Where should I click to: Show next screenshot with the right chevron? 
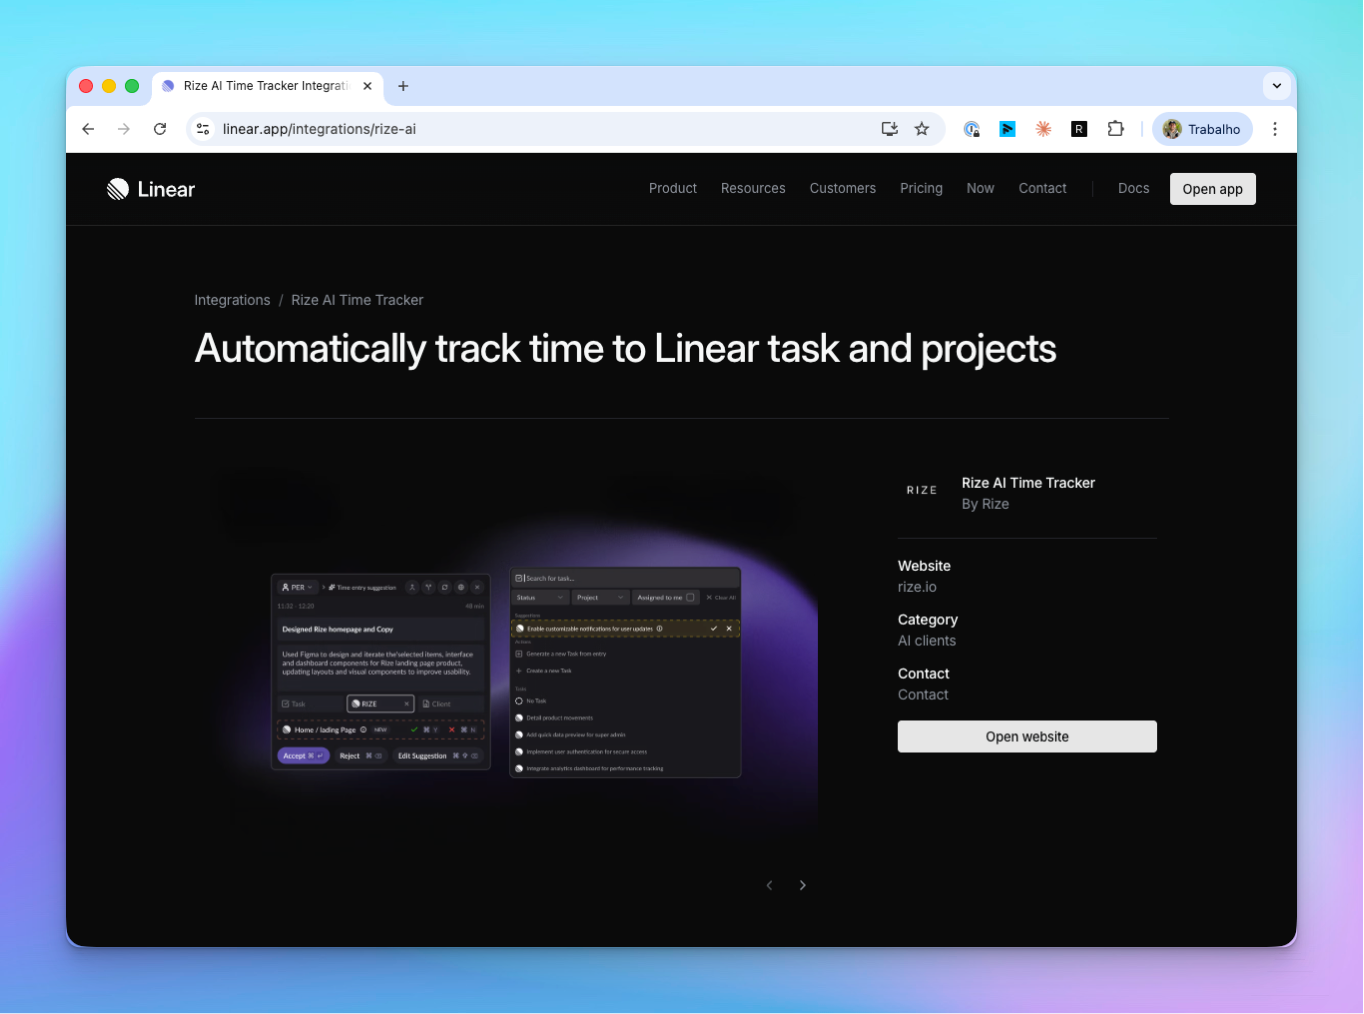tap(802, 885)
